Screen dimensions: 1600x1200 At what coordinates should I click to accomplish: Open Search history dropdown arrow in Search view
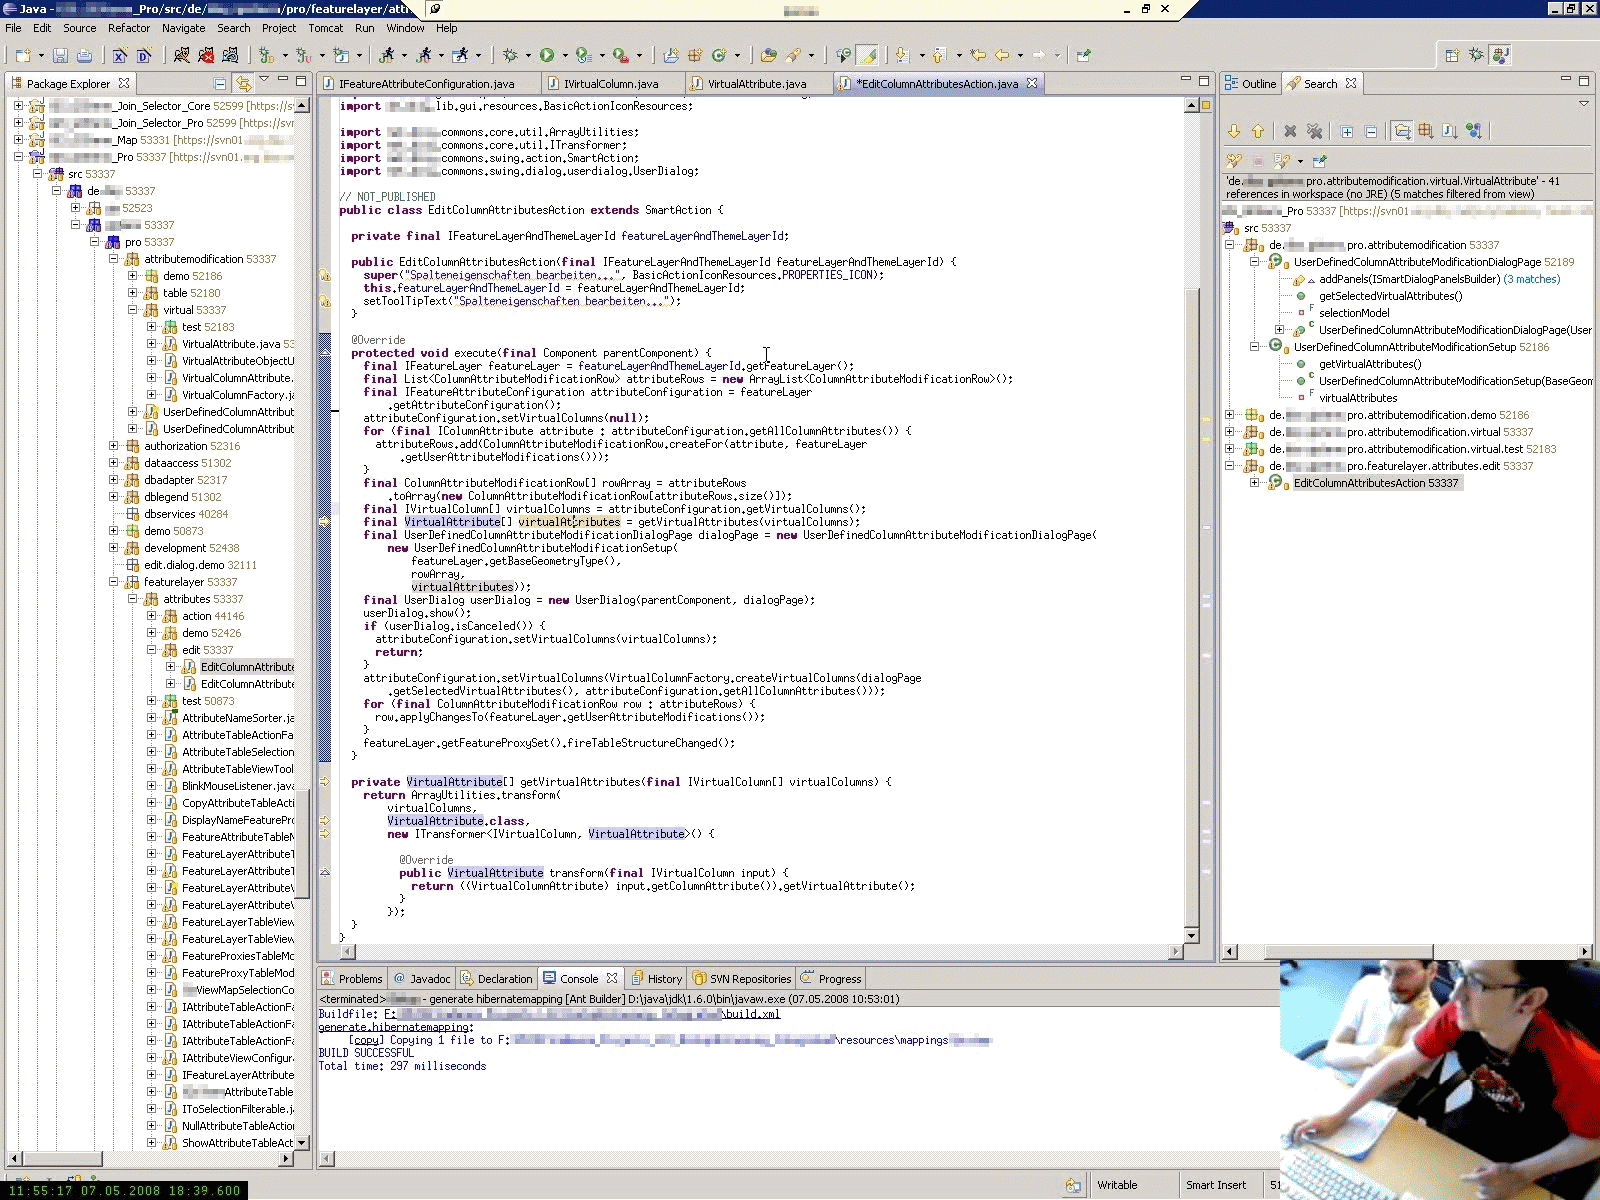coord(1300,160)
